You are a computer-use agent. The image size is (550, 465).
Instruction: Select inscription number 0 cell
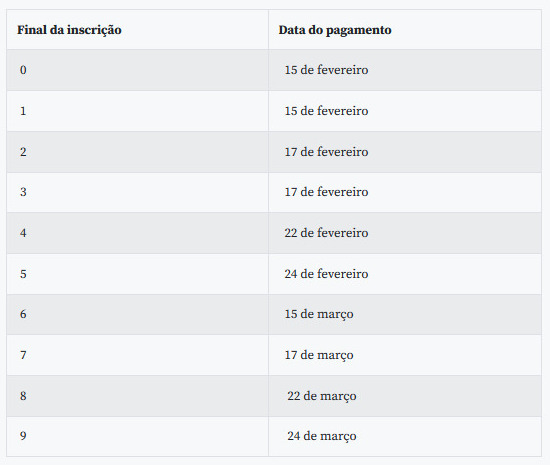coord(138,70)
